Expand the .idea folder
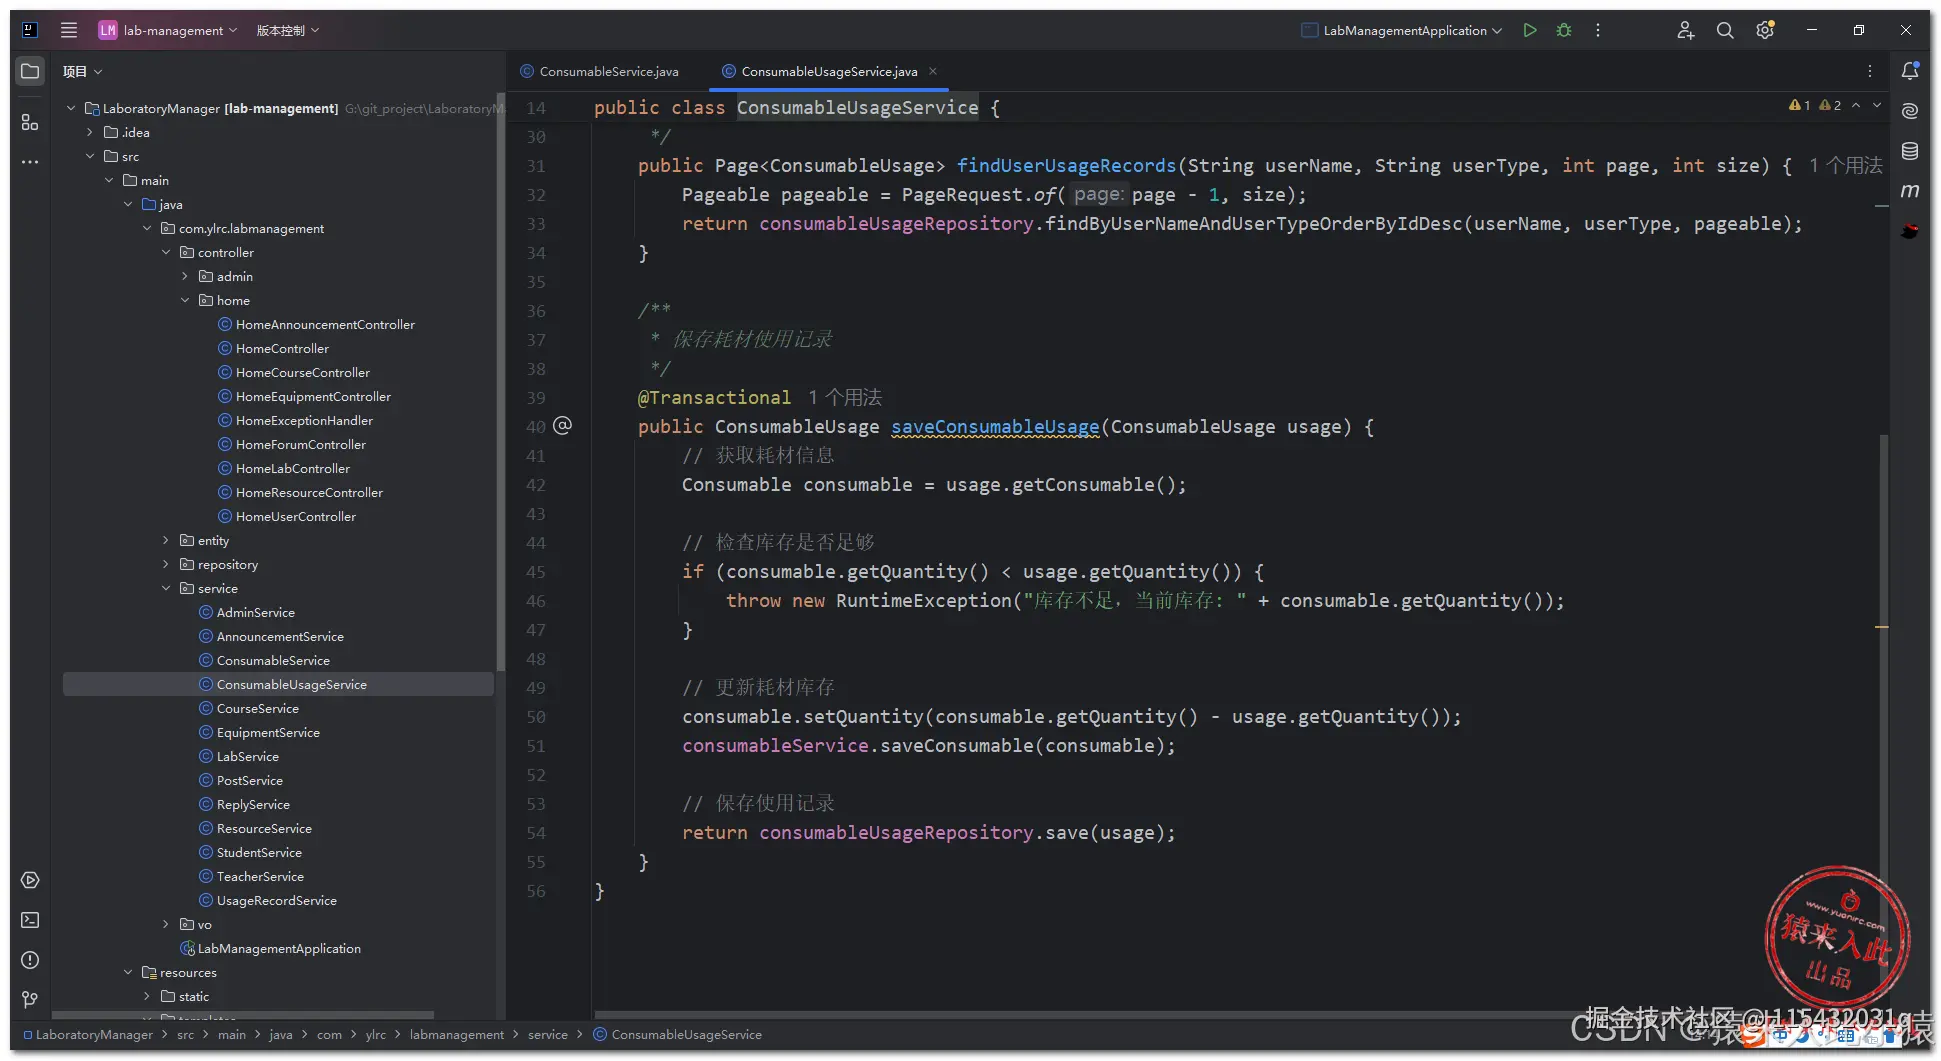 90,132
